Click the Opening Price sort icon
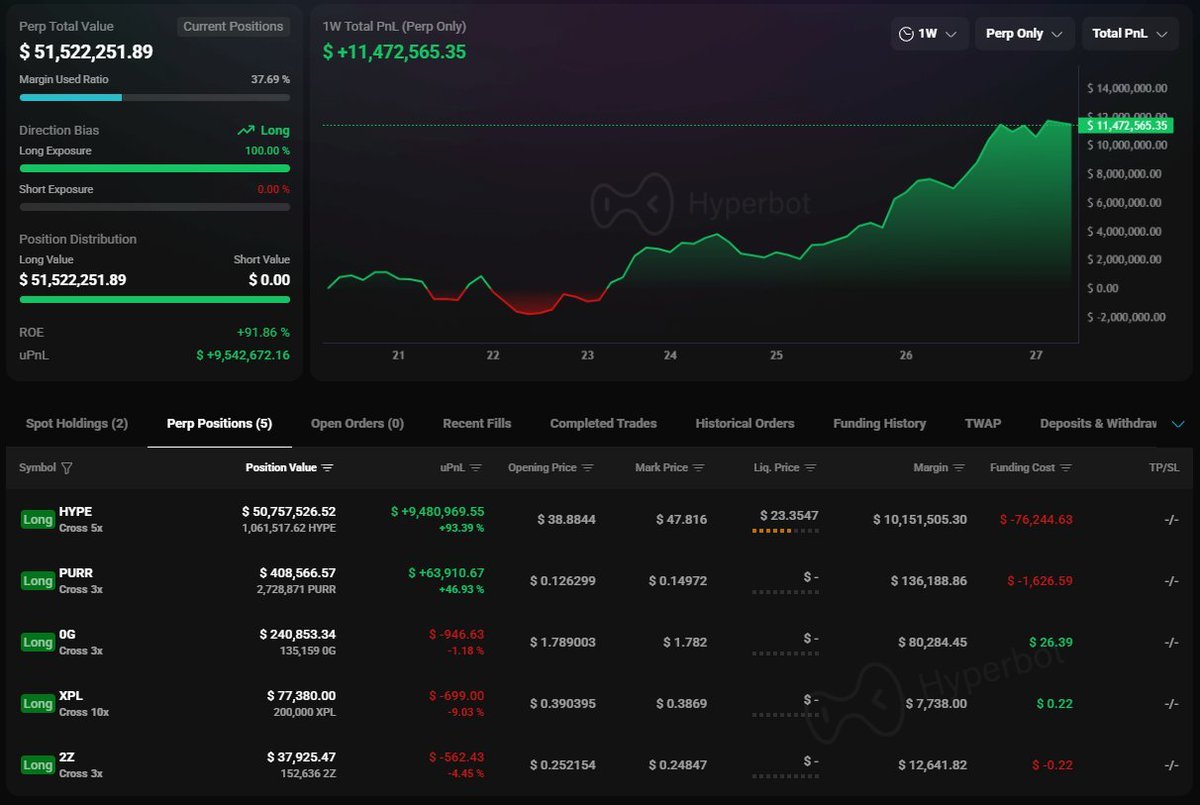The height and width of the screenshot is (805, 1200). pos(588,468)
